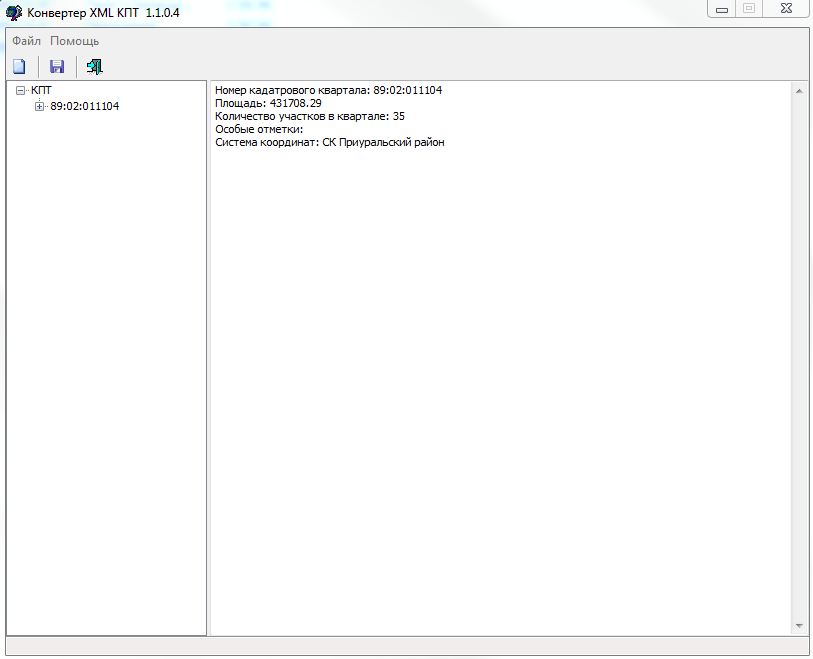Click the Система координат line

click(x=330, y=143)
